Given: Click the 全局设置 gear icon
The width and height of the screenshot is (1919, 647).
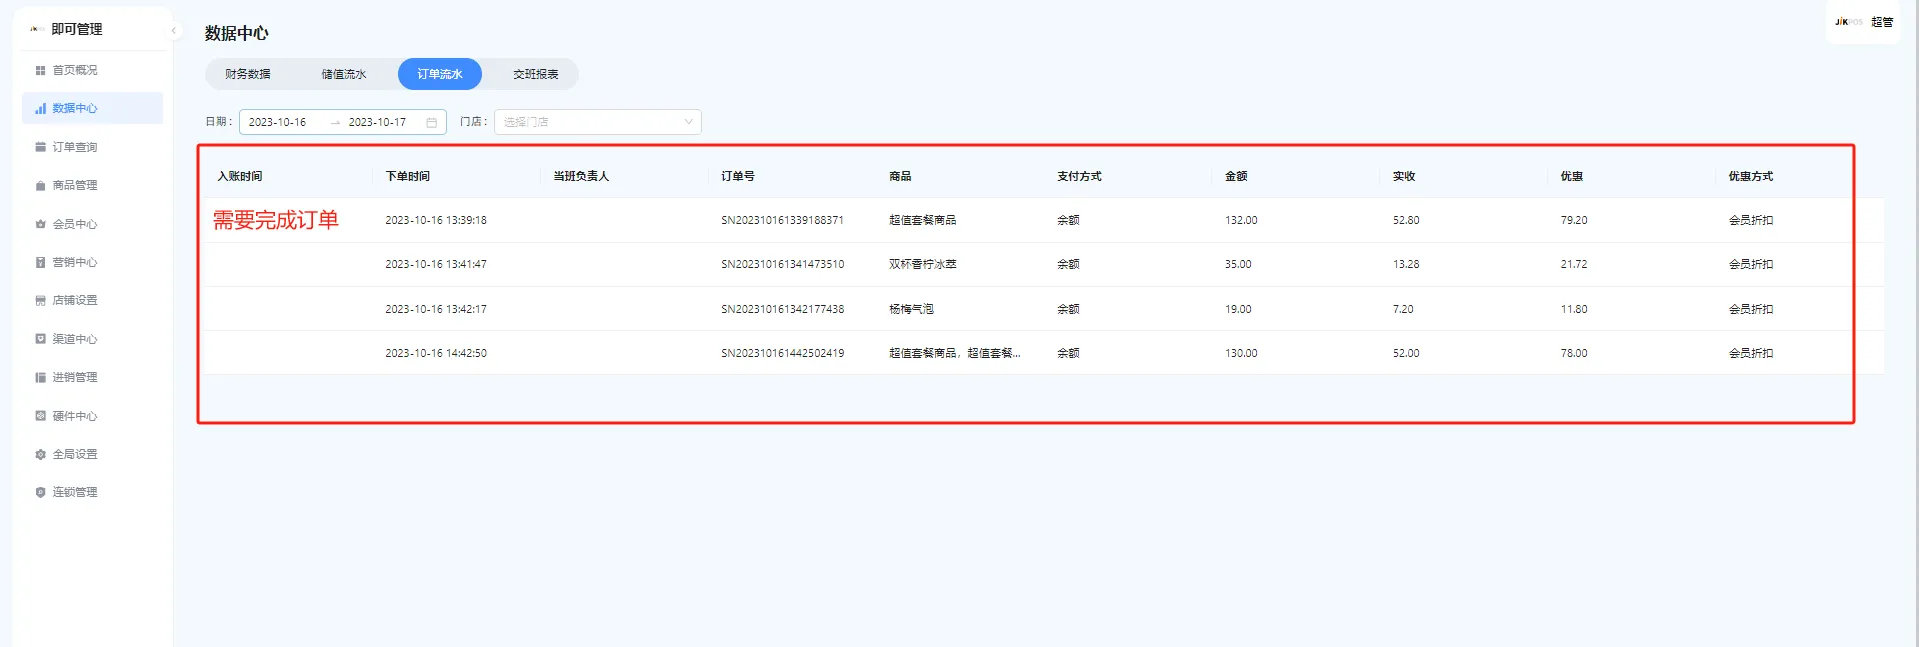Looking at the screenshot, I should [x=40, y=454].
